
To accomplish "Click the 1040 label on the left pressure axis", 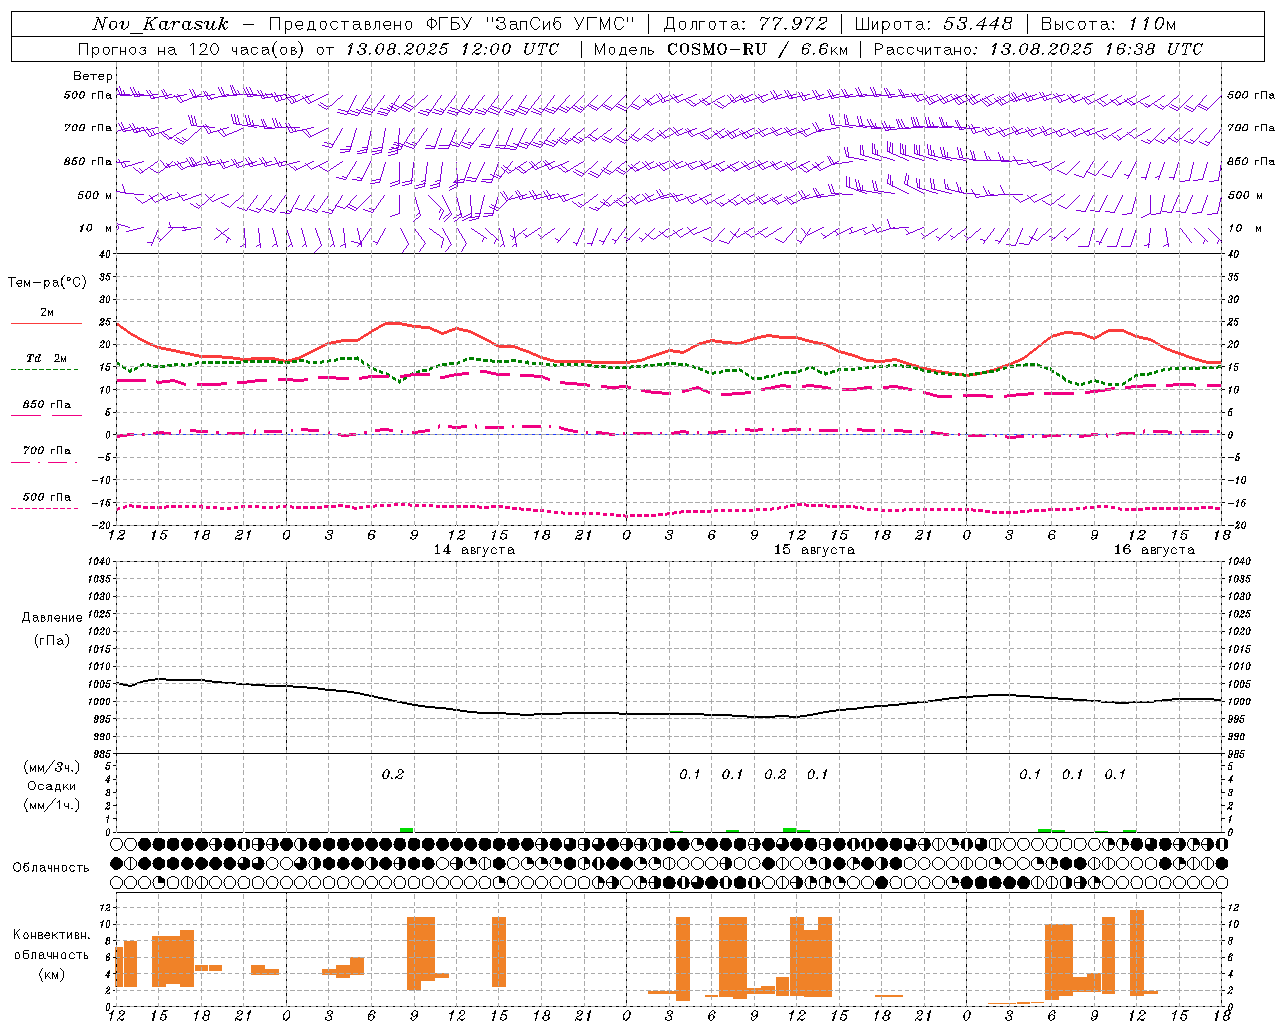I will tap(97, 562).
